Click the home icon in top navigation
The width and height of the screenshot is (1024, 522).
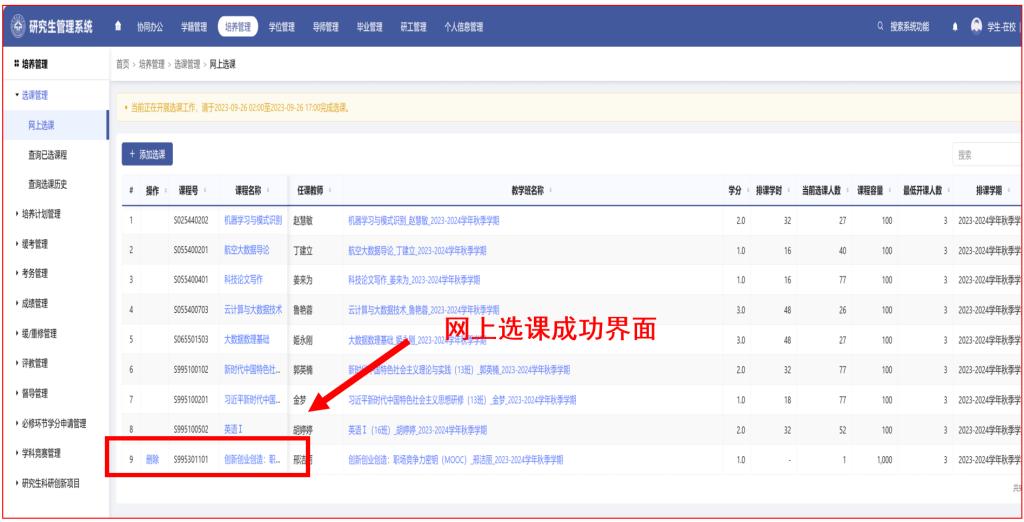[x=120, y=27]
